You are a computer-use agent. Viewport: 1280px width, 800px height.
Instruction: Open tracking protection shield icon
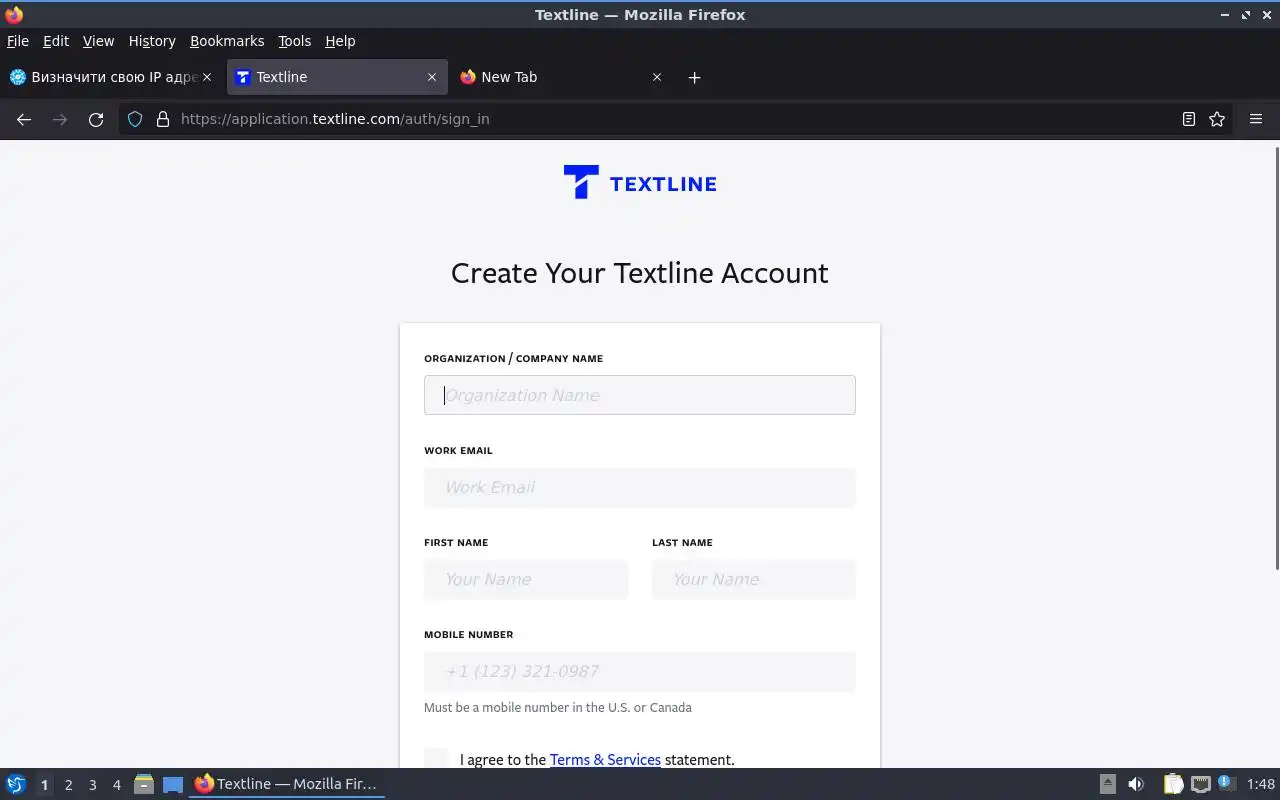coord(135,119)
